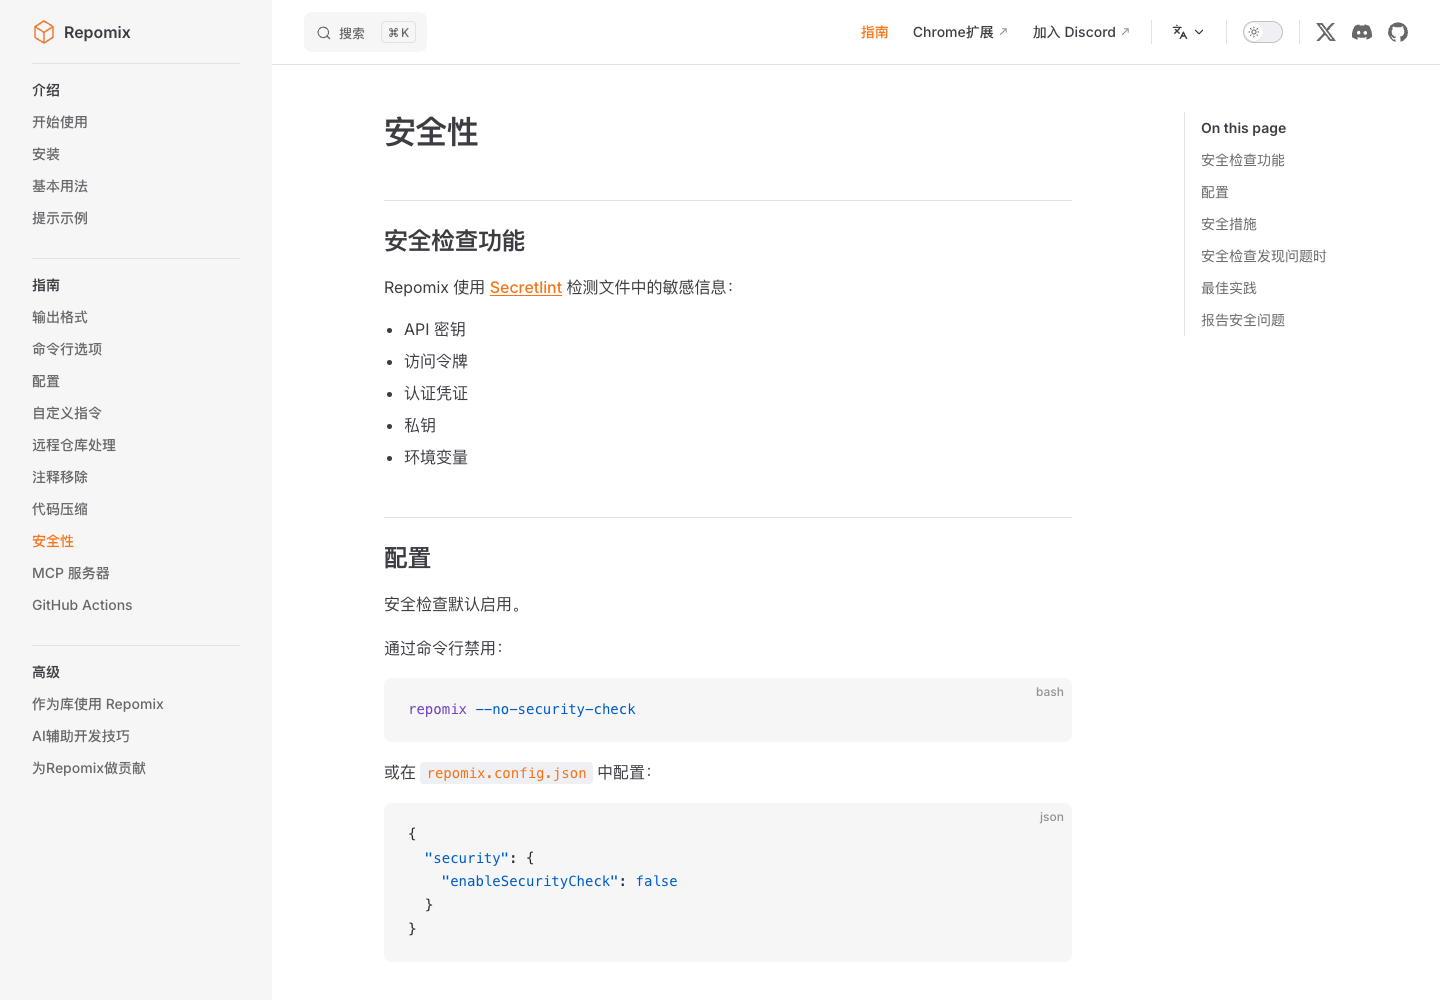
Task: Open 配置 page in sidebar
Action: click(46, 381)
